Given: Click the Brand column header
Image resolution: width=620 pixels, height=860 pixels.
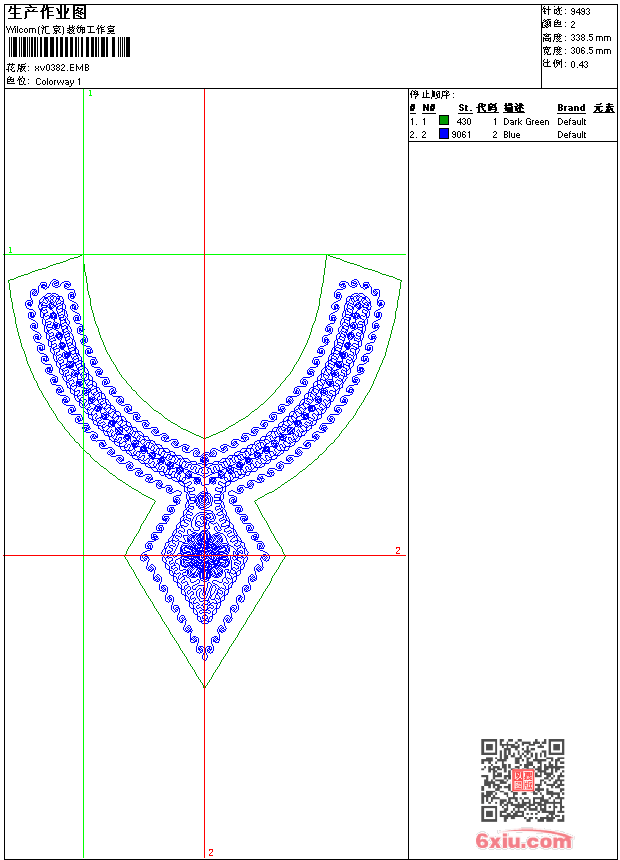Looking at the screenshot, I should 571,108.
